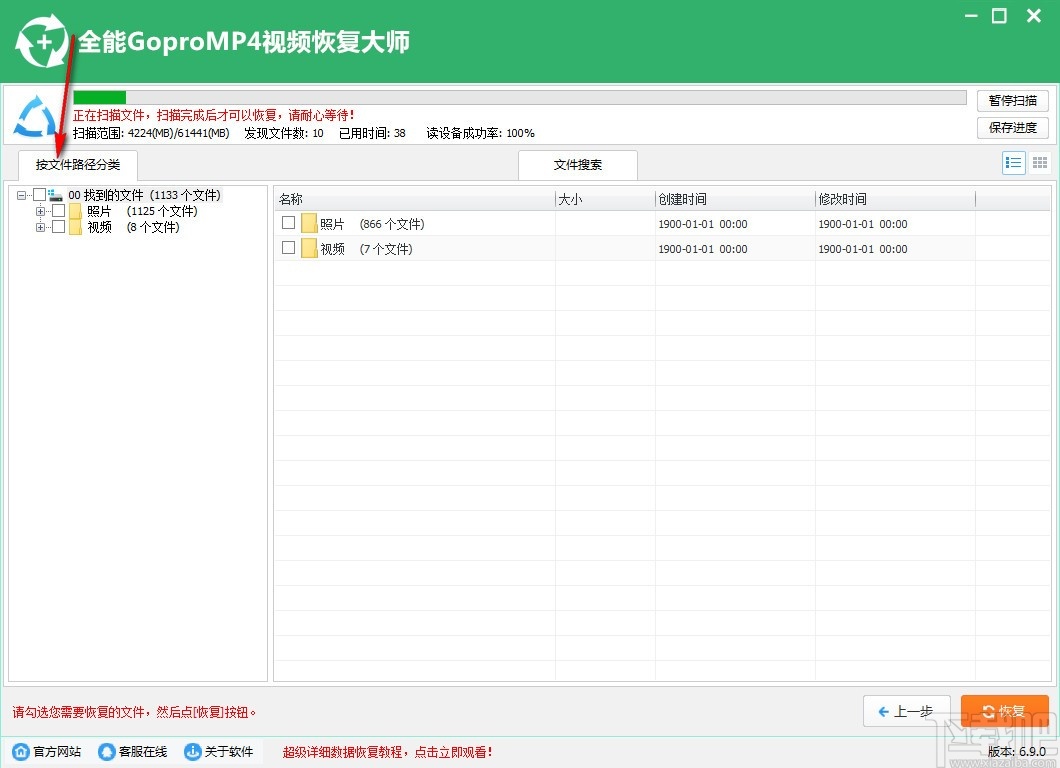
Task: Click the green scan progress bar
Action: point(519,98)
